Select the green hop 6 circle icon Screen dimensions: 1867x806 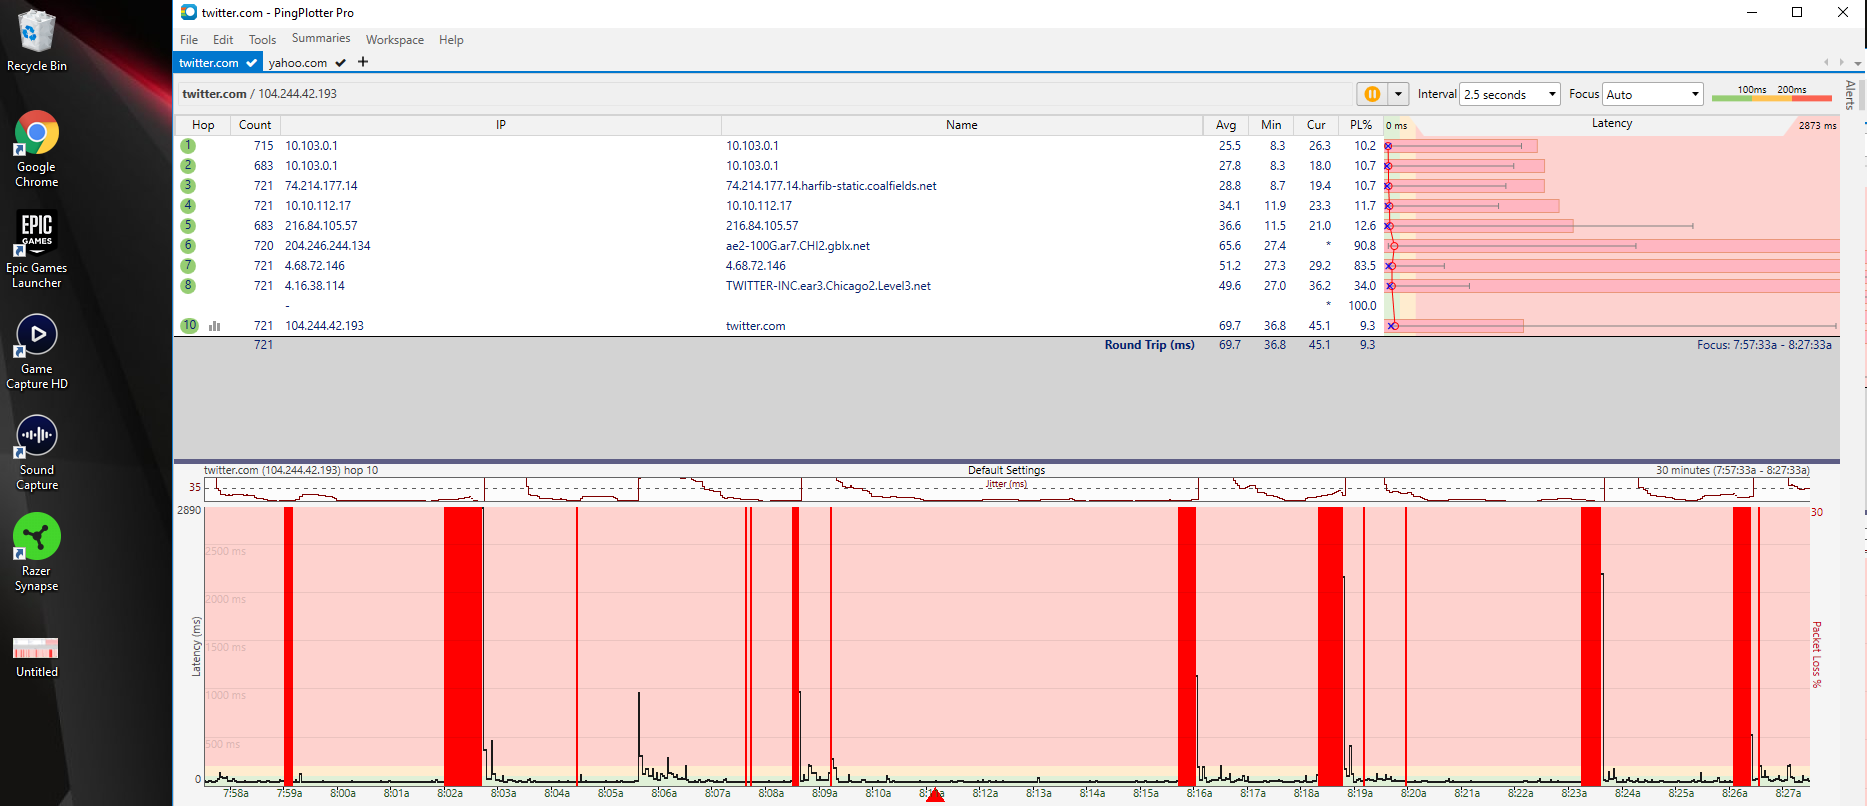coord(188,246)
